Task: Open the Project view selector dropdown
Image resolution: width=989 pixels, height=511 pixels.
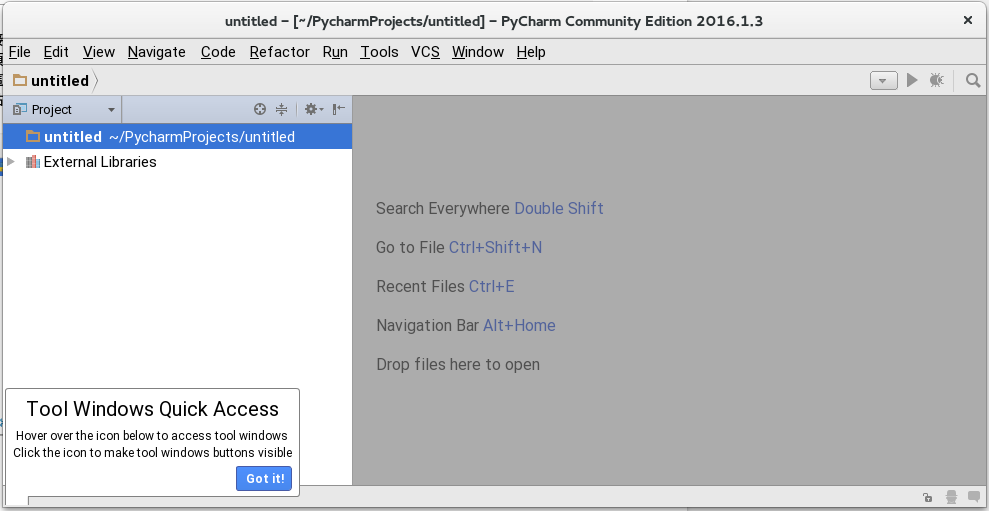Action: click(x=64, y=109)
